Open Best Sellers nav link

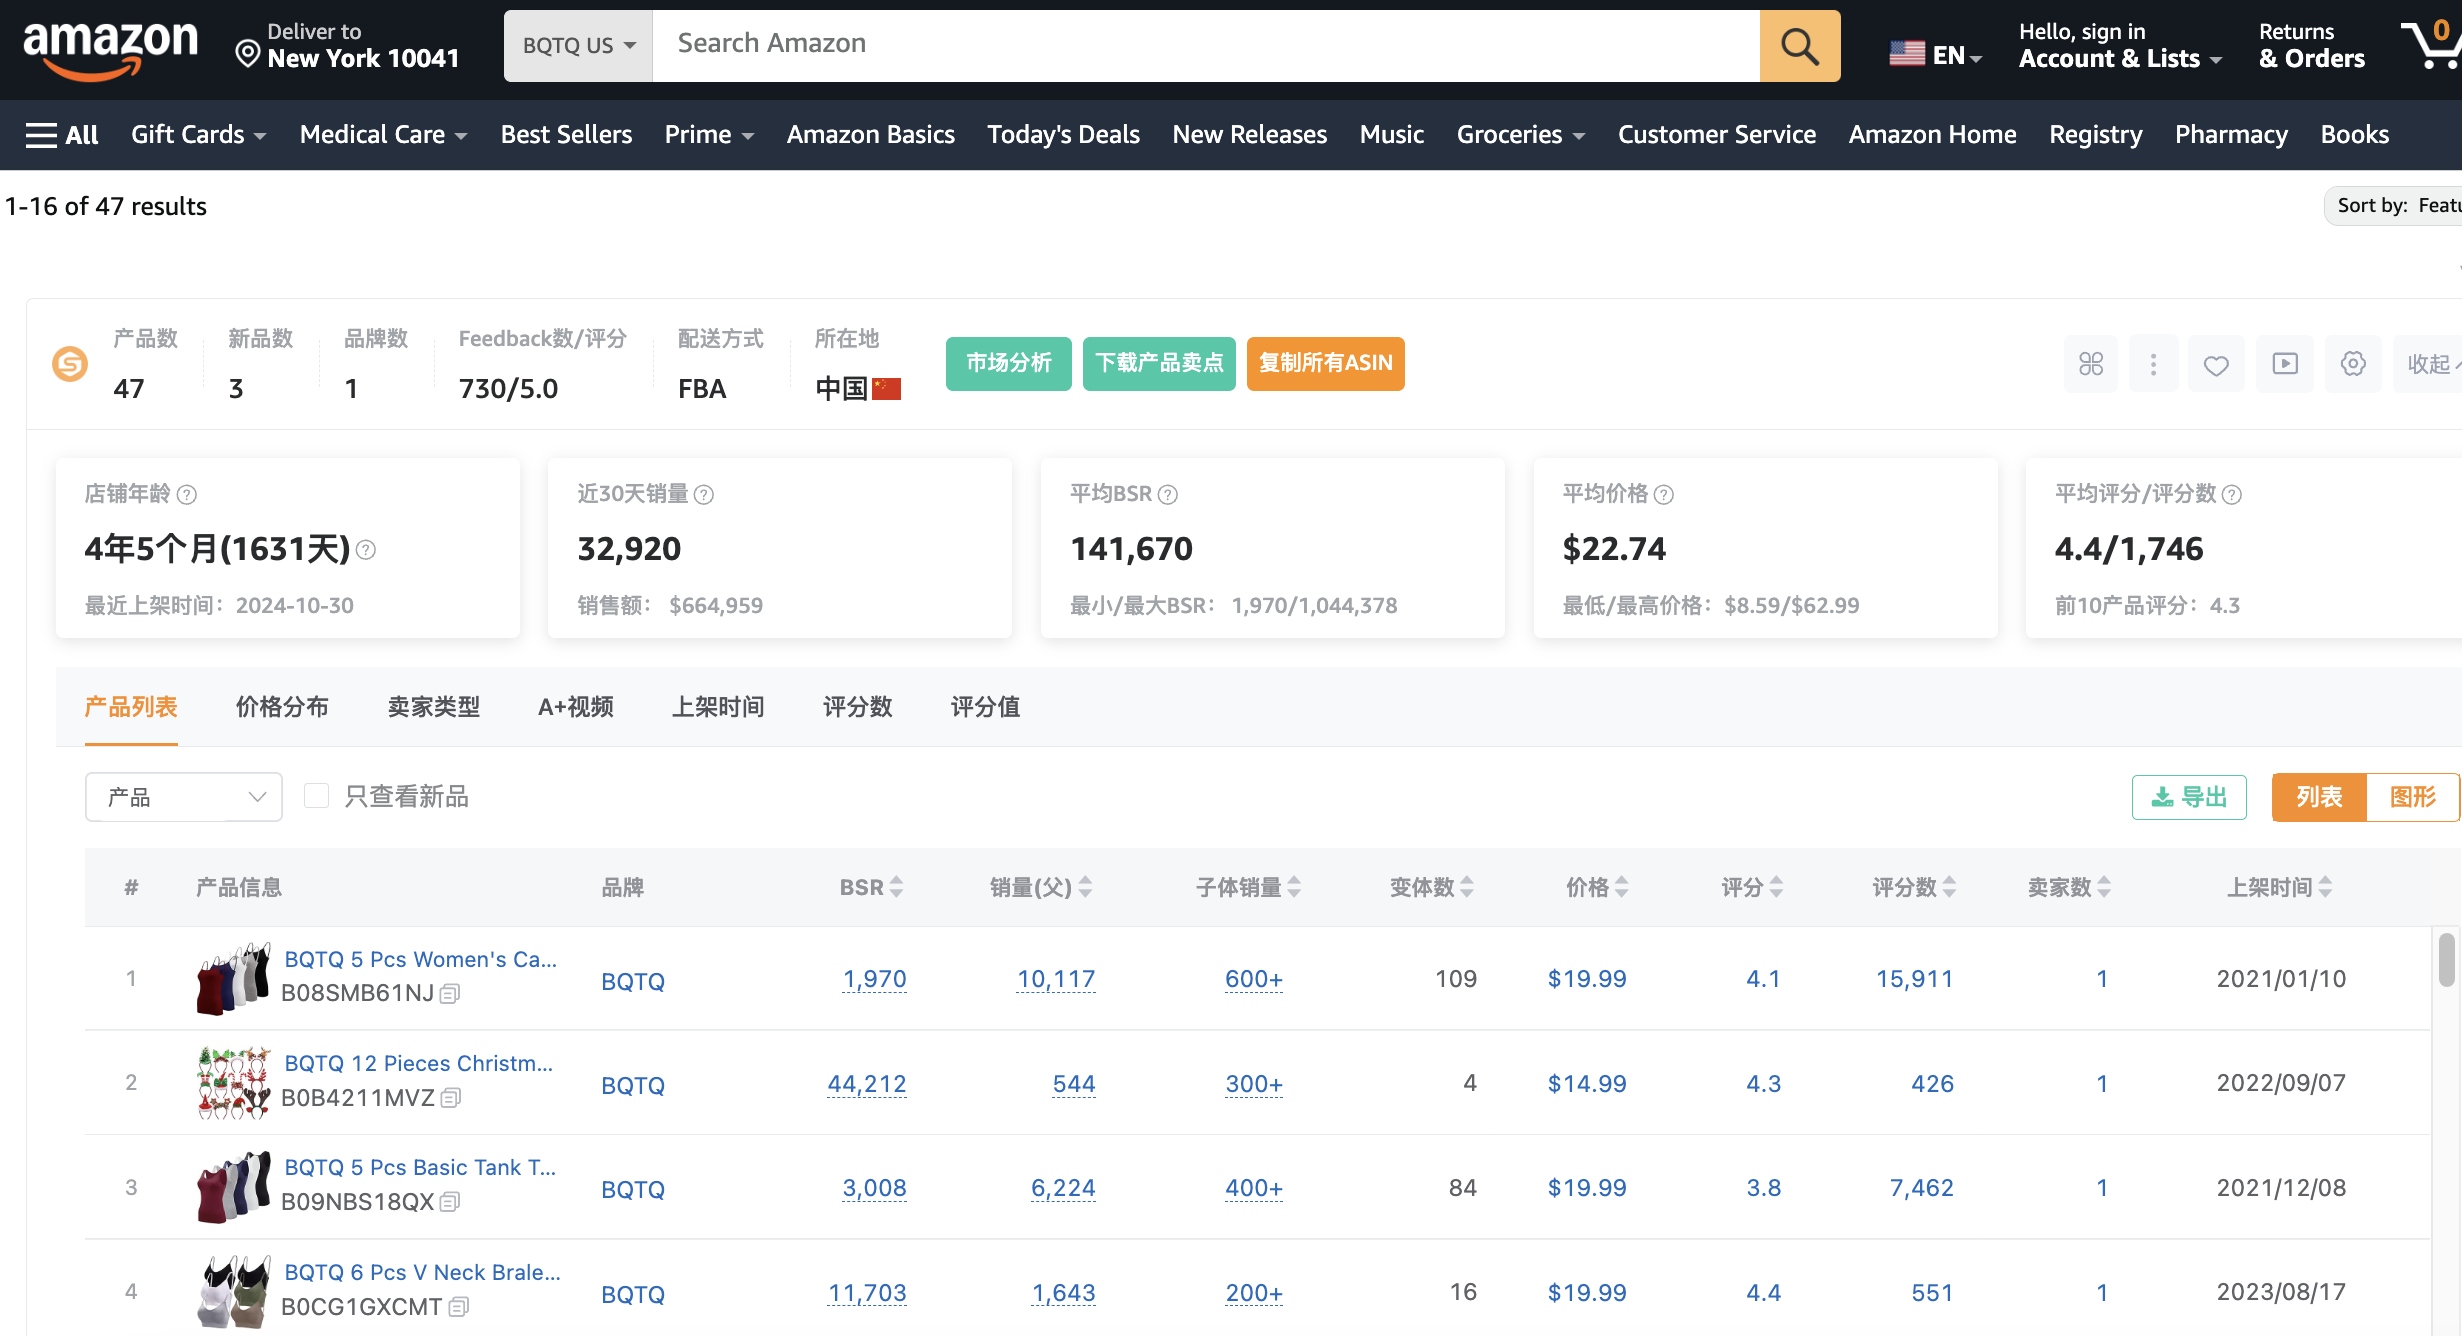[x=566, y=135]
